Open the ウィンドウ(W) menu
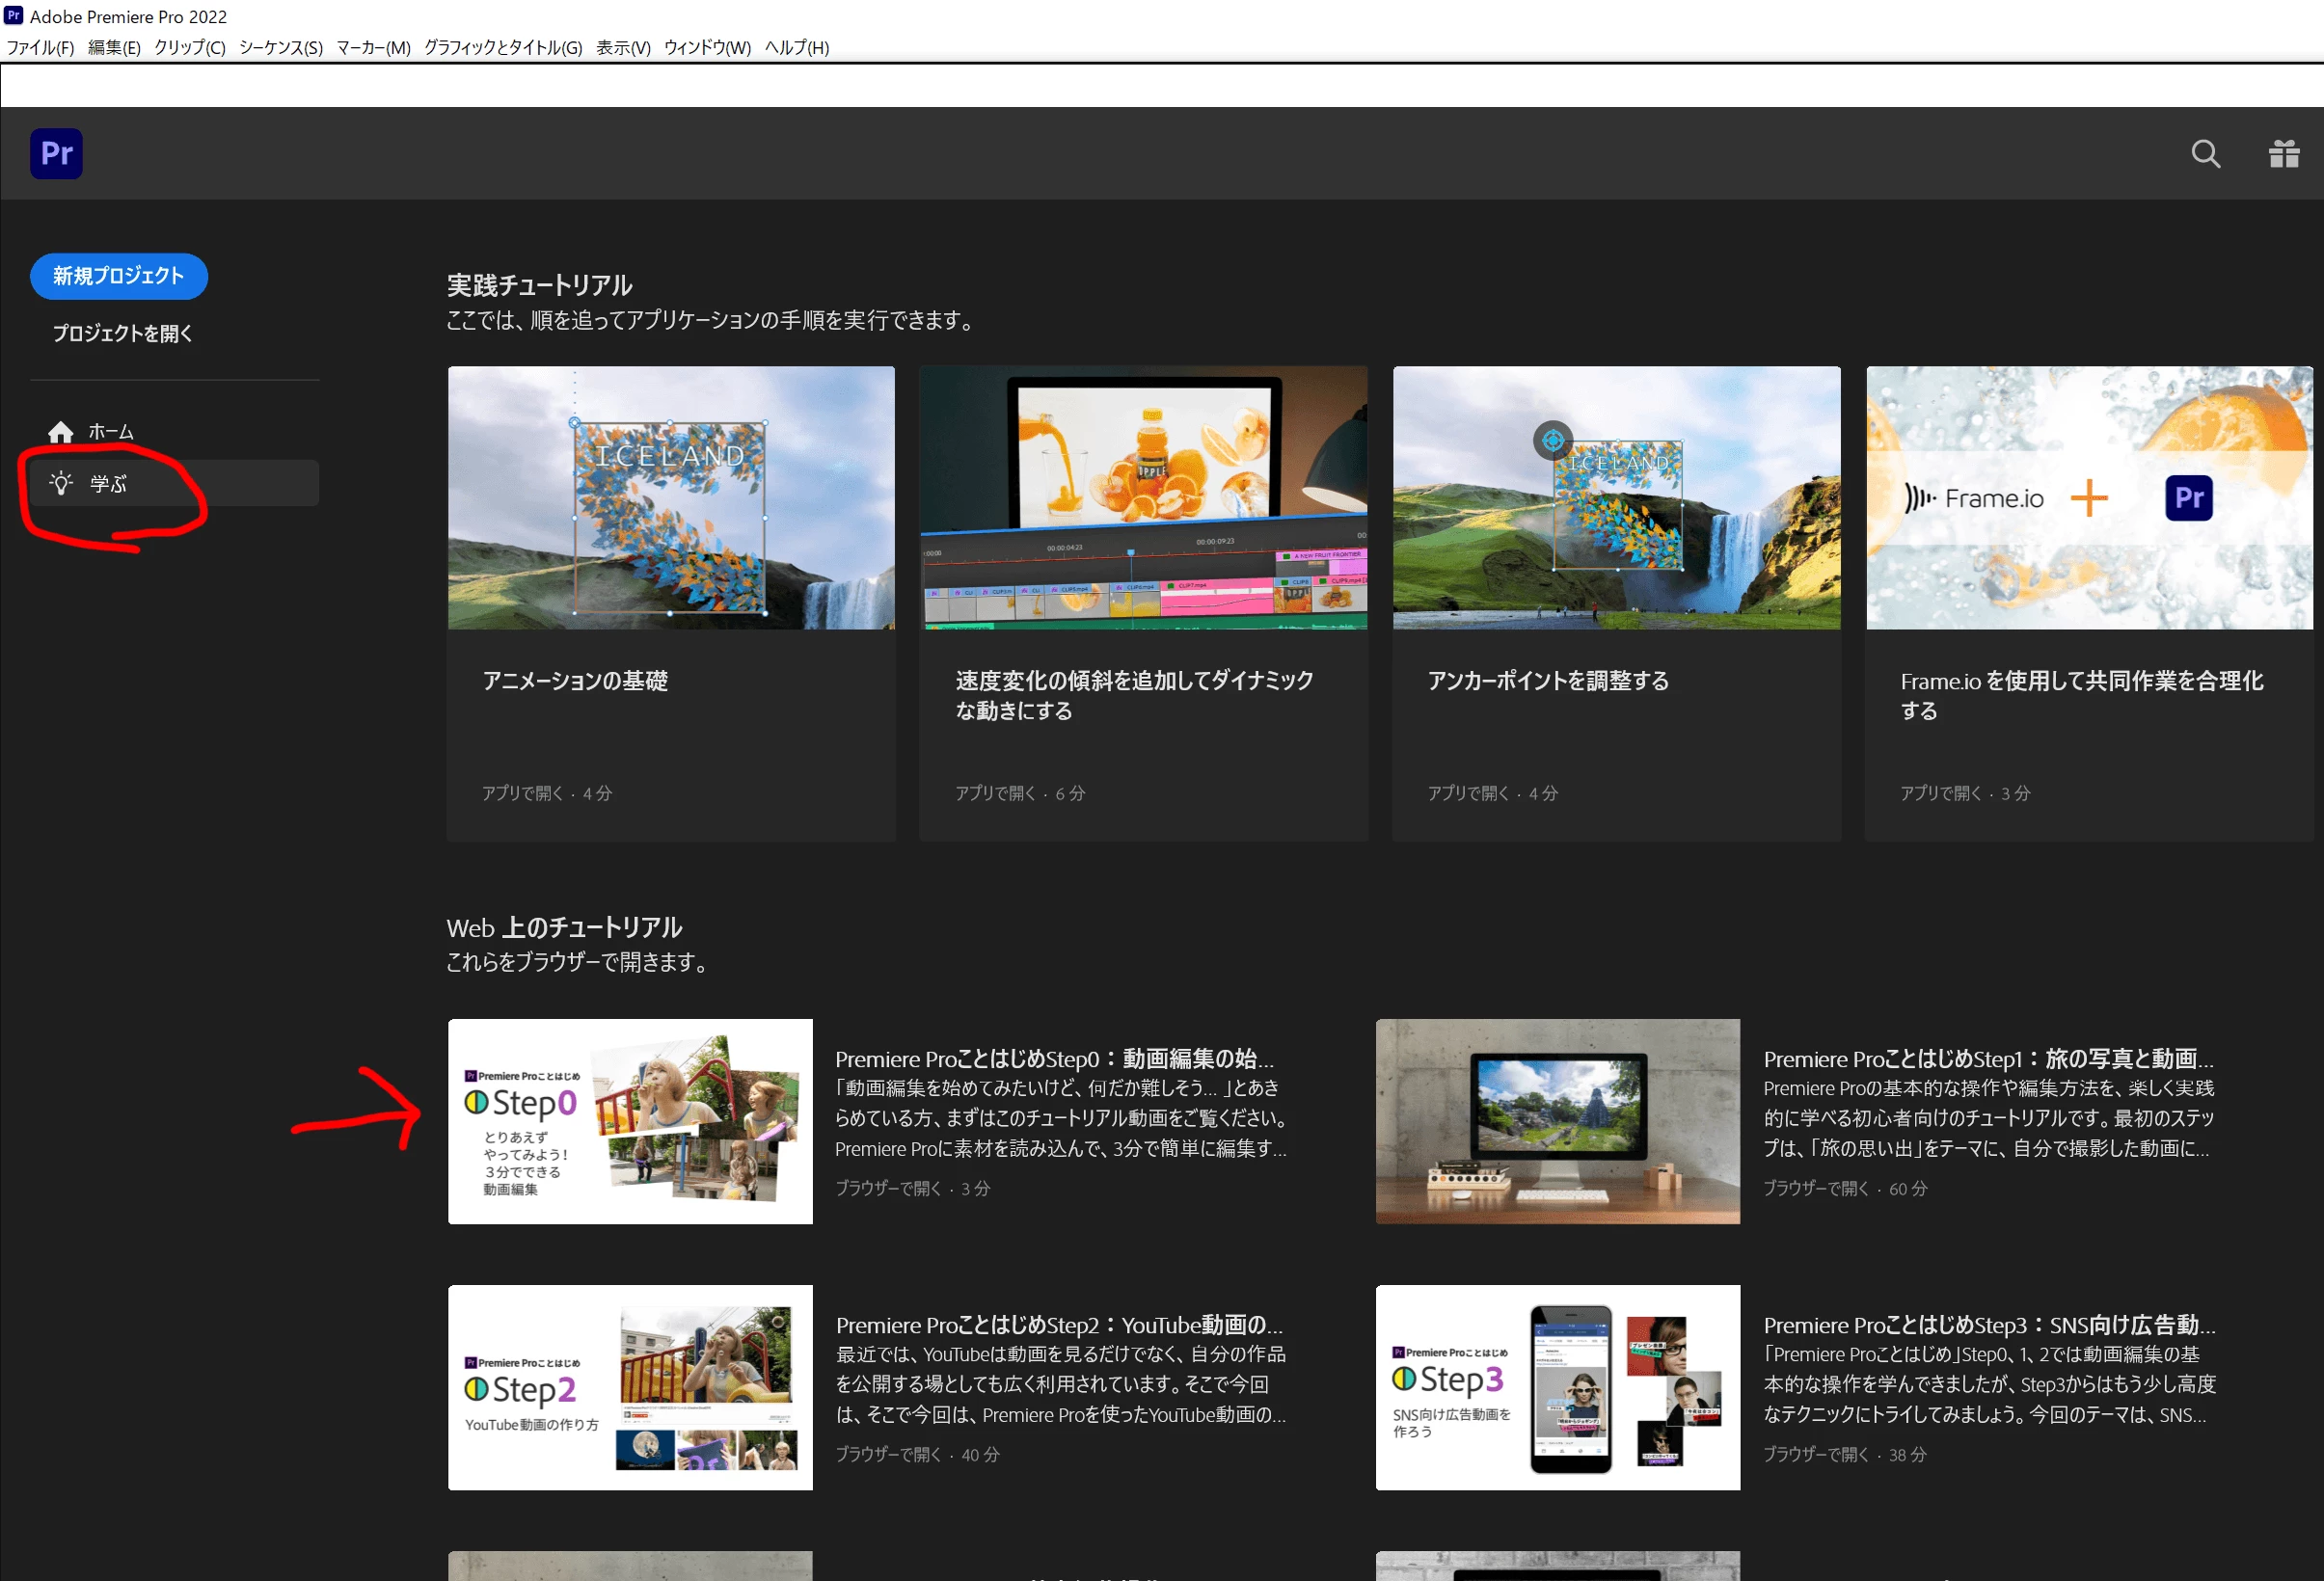 point(707,48)
